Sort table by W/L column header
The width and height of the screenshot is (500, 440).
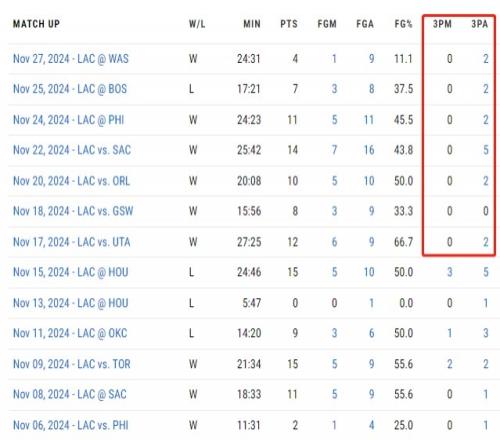tap(197, 24)
